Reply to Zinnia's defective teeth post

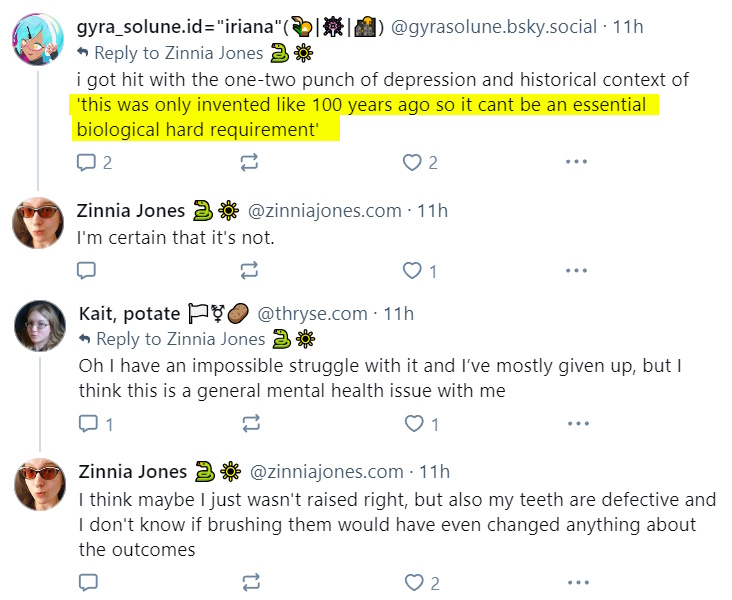tap(88, 582)
